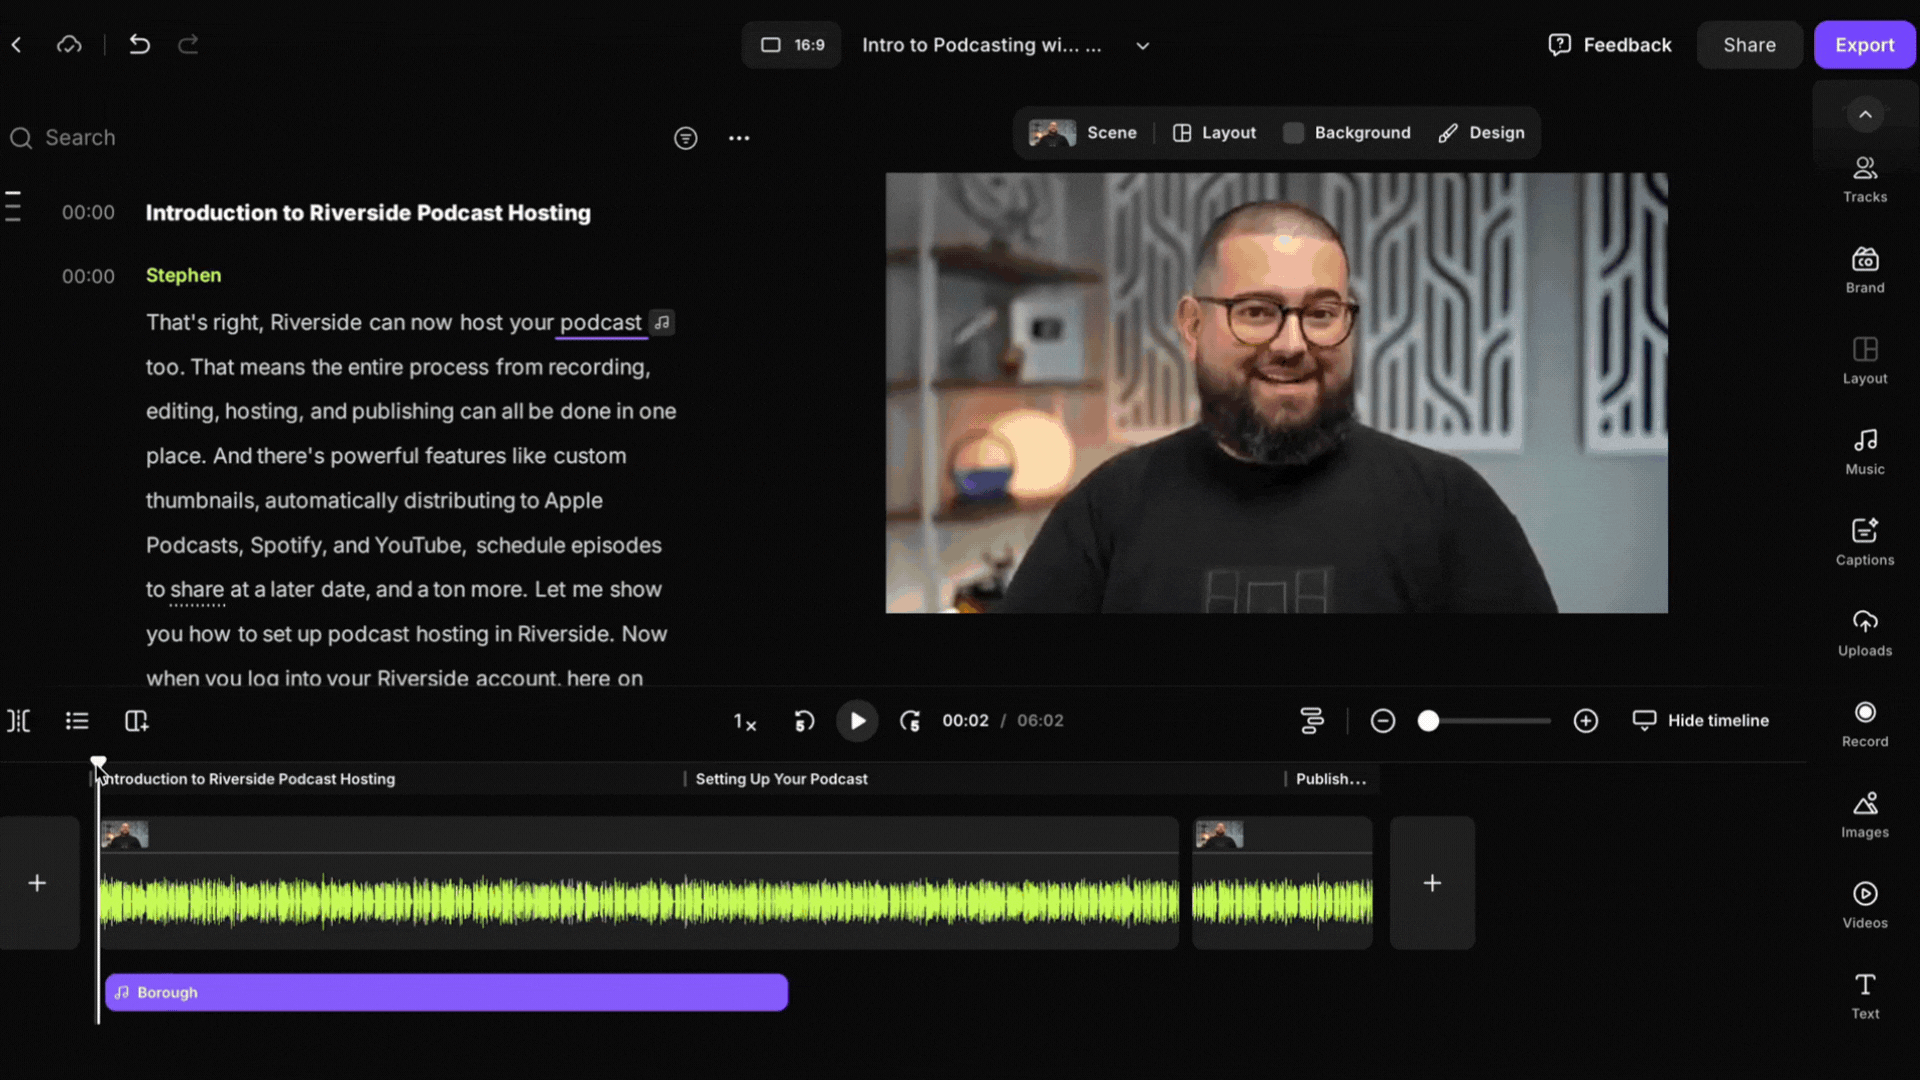Open the Videos panel in sidebar
The image size is (1920, 1080).
click(1865, 906)
